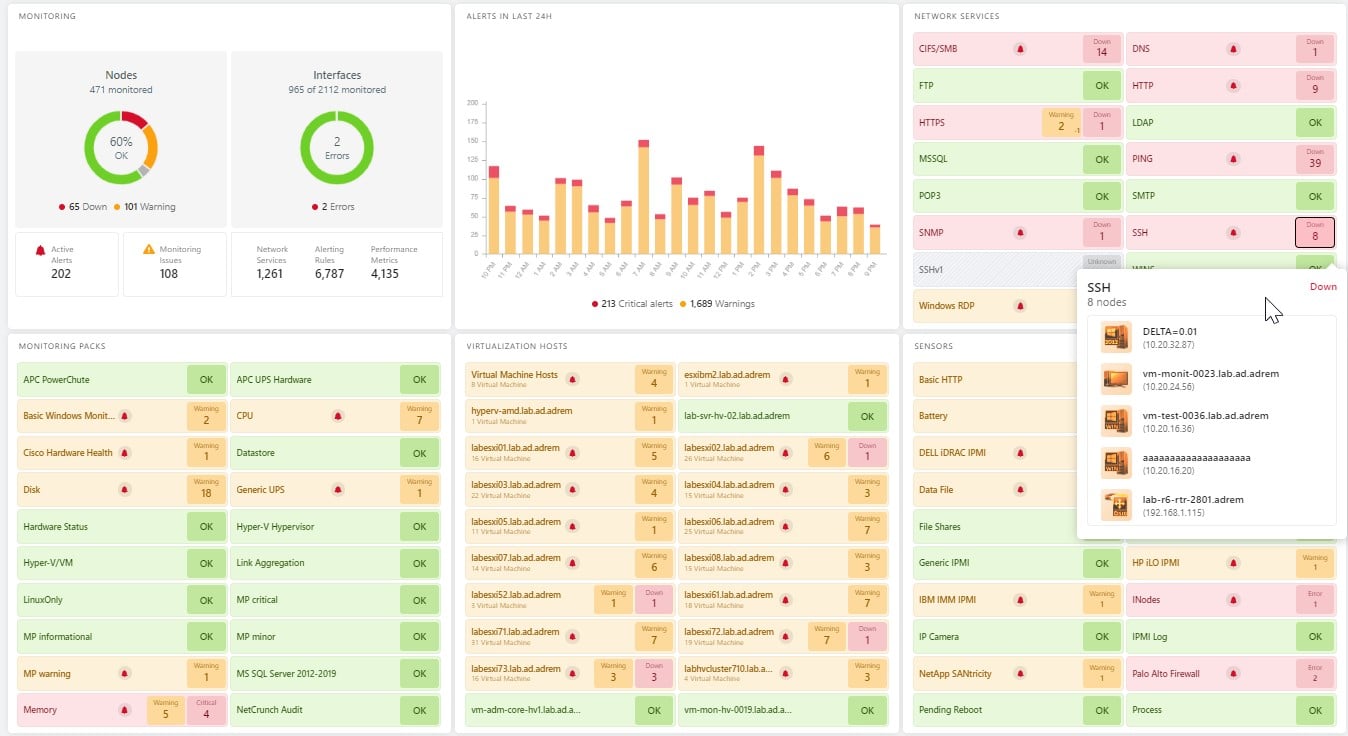Viewport: 1348px width, 736px height.
Task: Click the Interfaces donut errors chart
Action: point(337,148)
